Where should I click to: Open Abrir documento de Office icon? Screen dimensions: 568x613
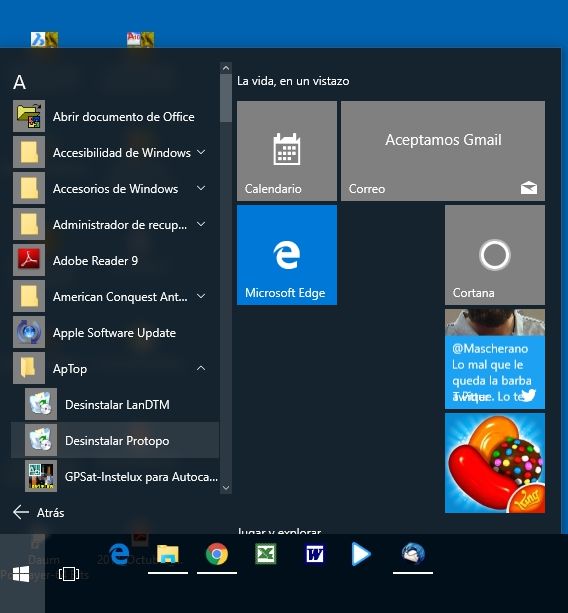[29, 116]
